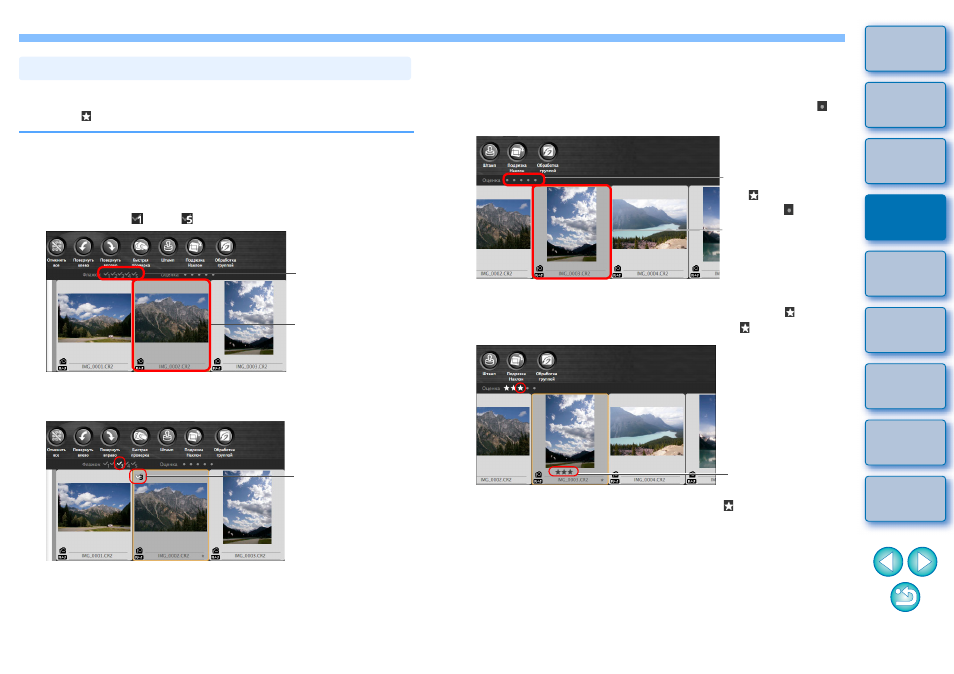954x674 pixels.
Task: Set fifth rating dot in unrated-dots screenshot
Action: coord(535,180)
